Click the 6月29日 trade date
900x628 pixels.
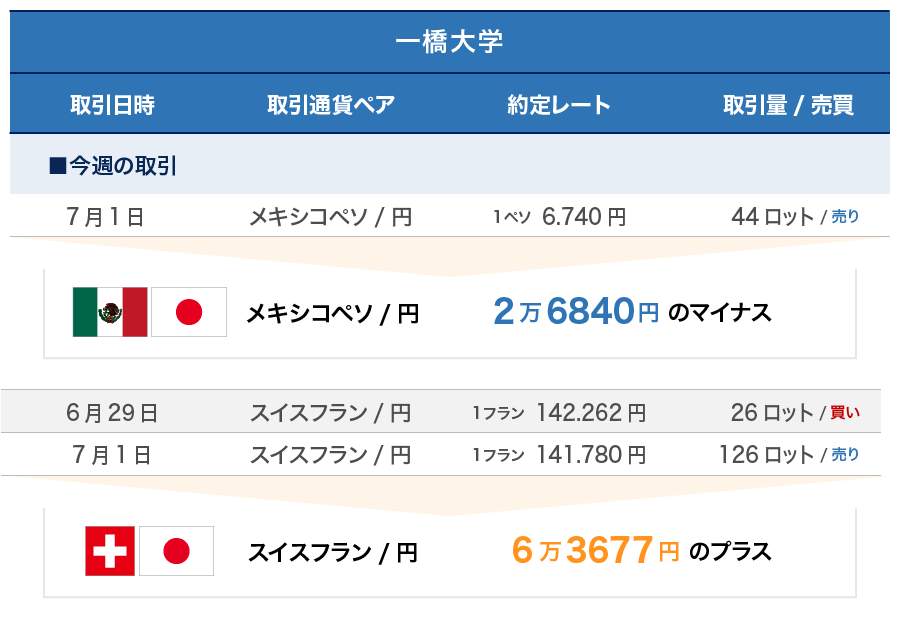click(x=112, y=412)
